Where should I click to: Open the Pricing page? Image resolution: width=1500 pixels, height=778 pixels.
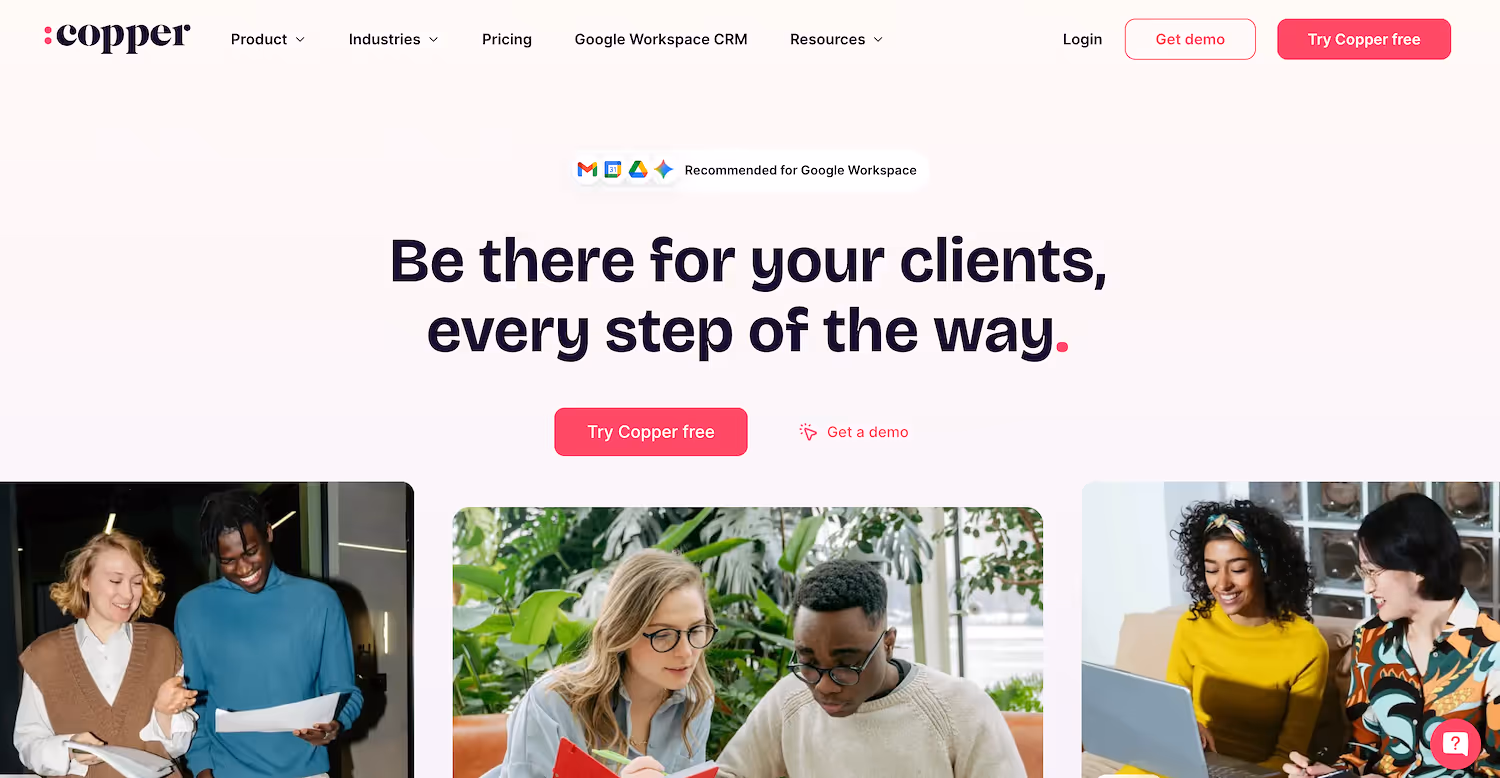(x=507, y=39)
